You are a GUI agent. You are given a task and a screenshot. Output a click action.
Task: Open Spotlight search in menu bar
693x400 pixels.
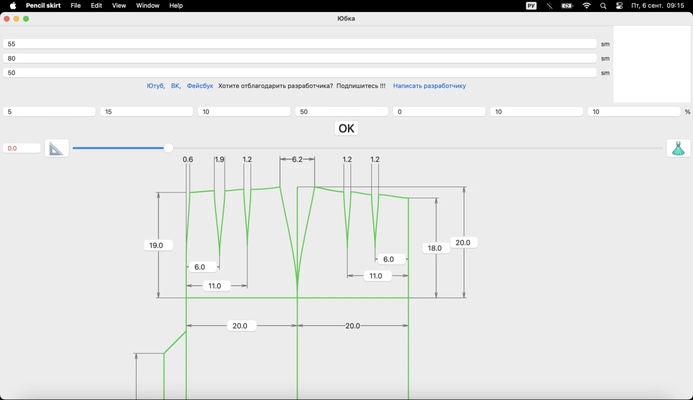click(603, 6)
